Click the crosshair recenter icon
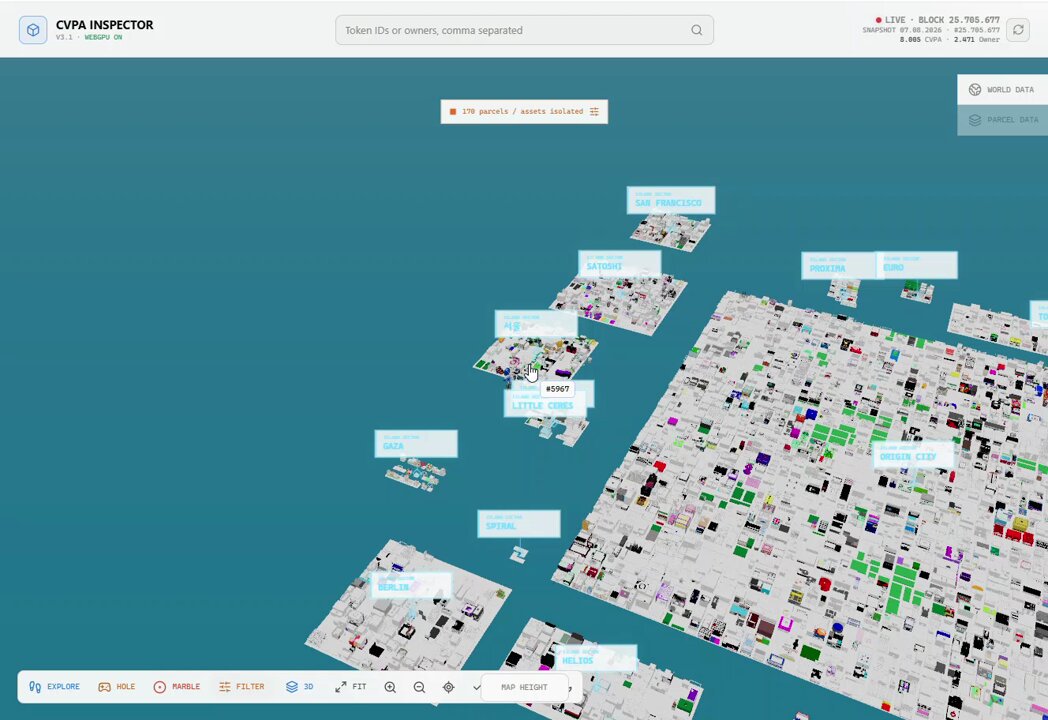Screen dimensions: 1048x720 448,687
